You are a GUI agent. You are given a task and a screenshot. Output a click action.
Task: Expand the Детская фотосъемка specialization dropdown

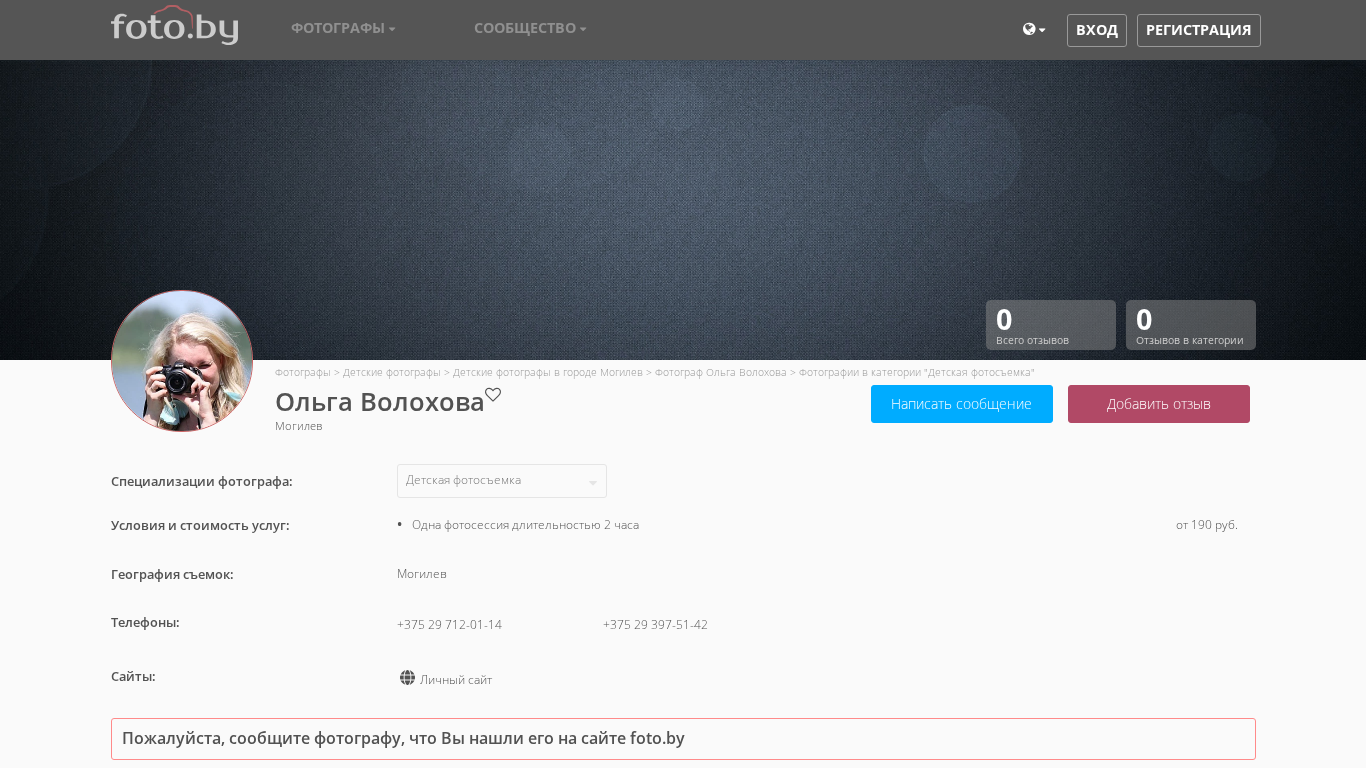point(501,481)
